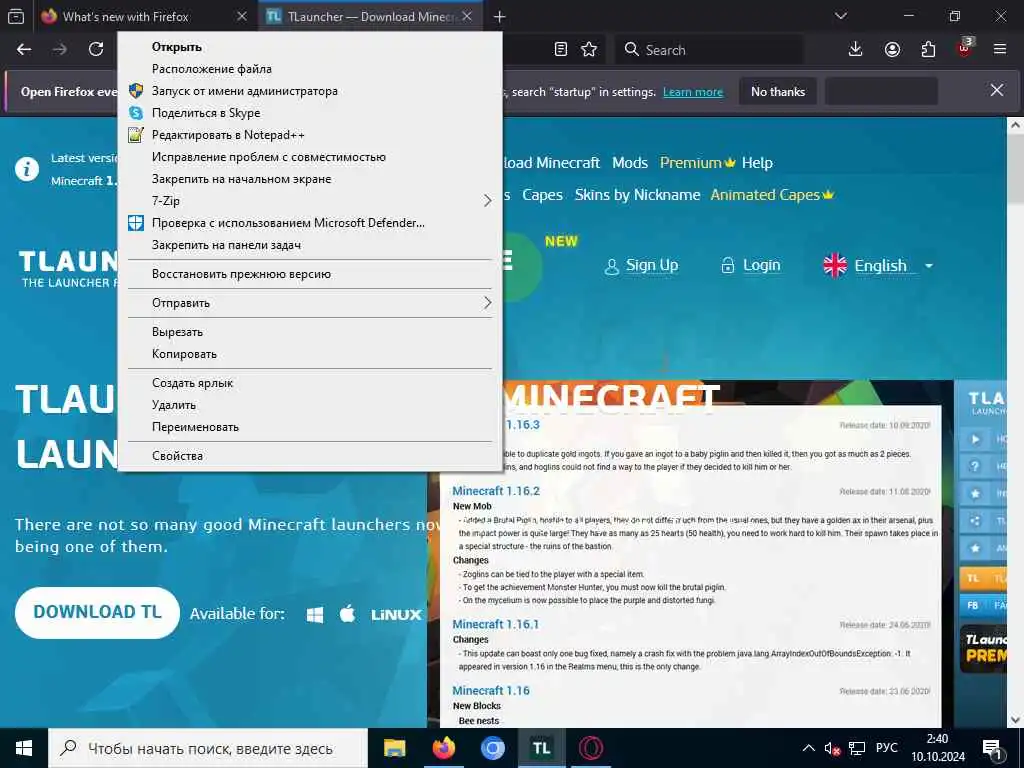Open the Help navigation link
1024x768 pixels.
[x=757, y=163]
